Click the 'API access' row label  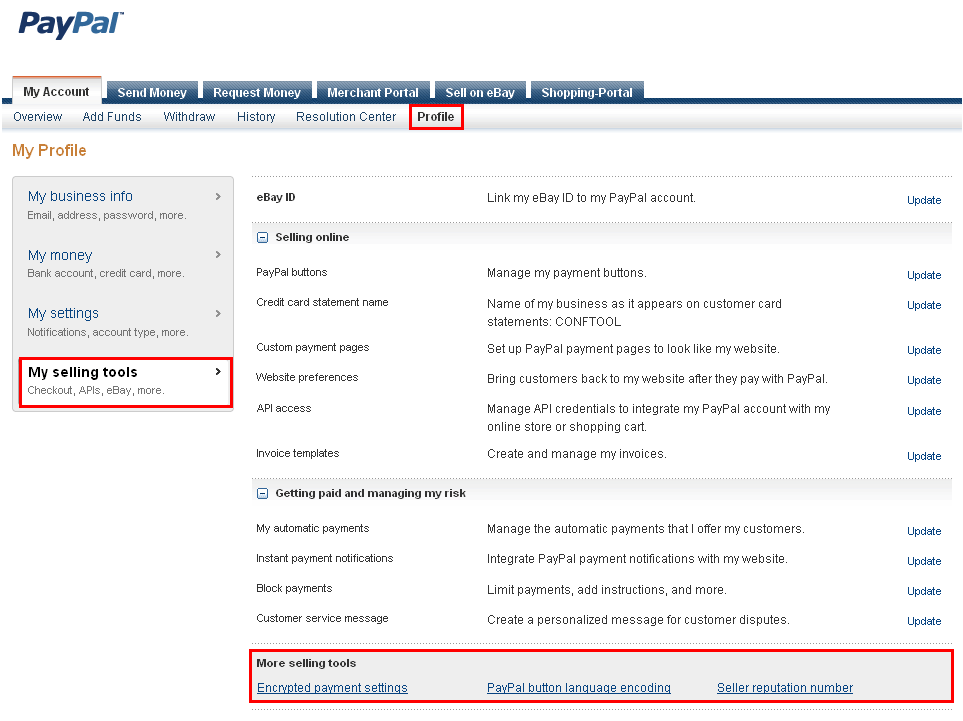tap(284, 408)
